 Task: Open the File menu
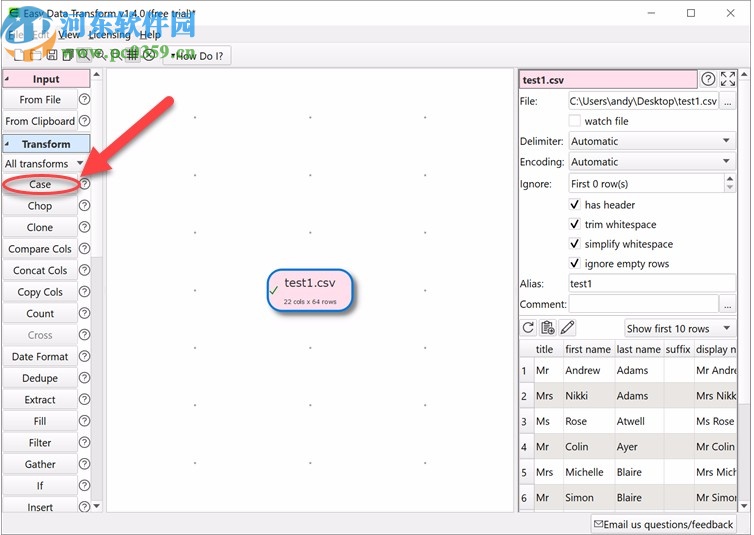pyautogui.click(x=15, y=35)
